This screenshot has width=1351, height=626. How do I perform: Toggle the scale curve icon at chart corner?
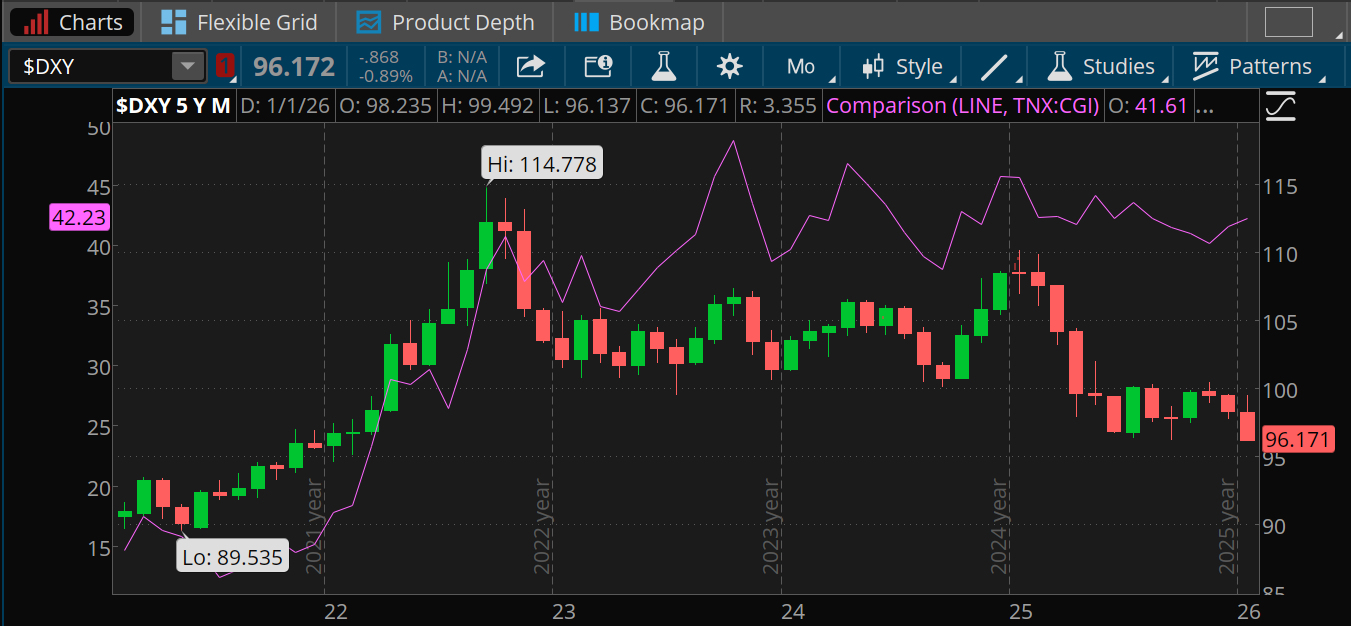1279,106
